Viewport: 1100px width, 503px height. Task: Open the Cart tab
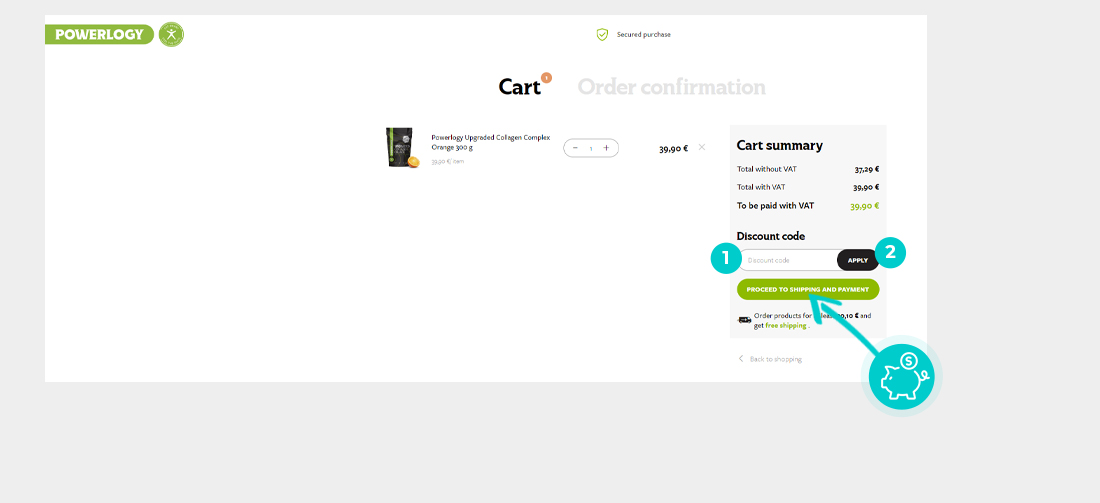click(519, 87)
